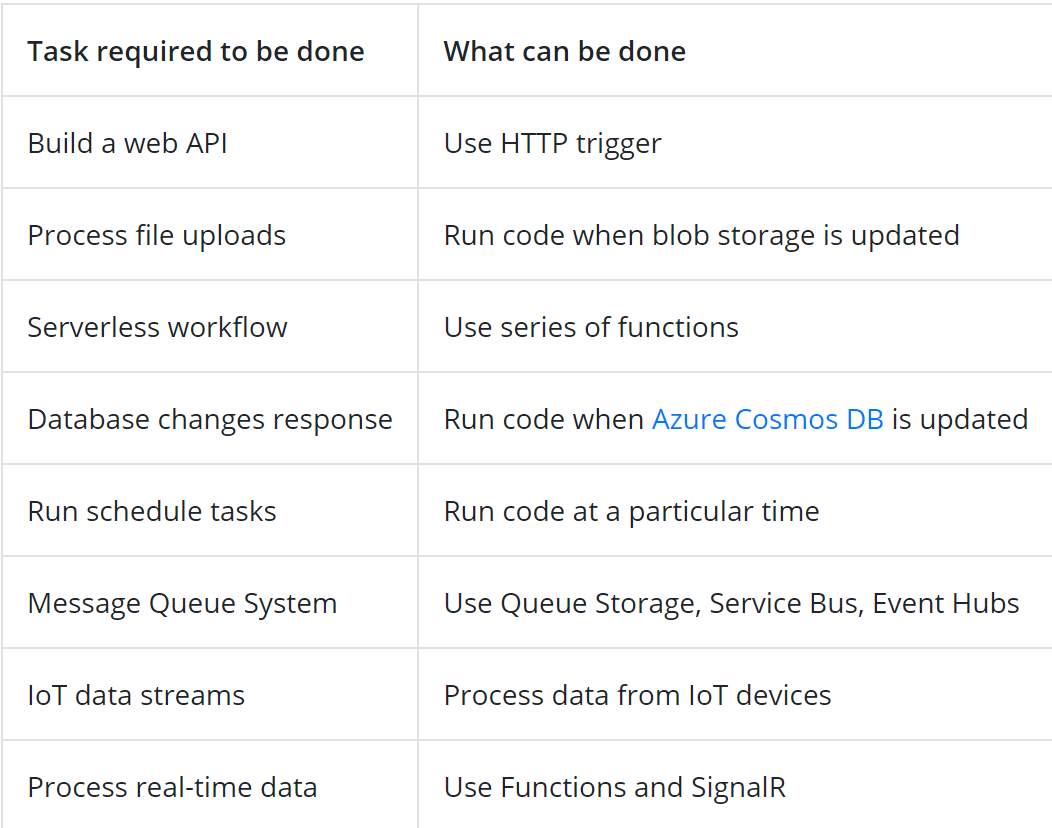Select the 'Use HTTP trigger' cell

[735, 142]
